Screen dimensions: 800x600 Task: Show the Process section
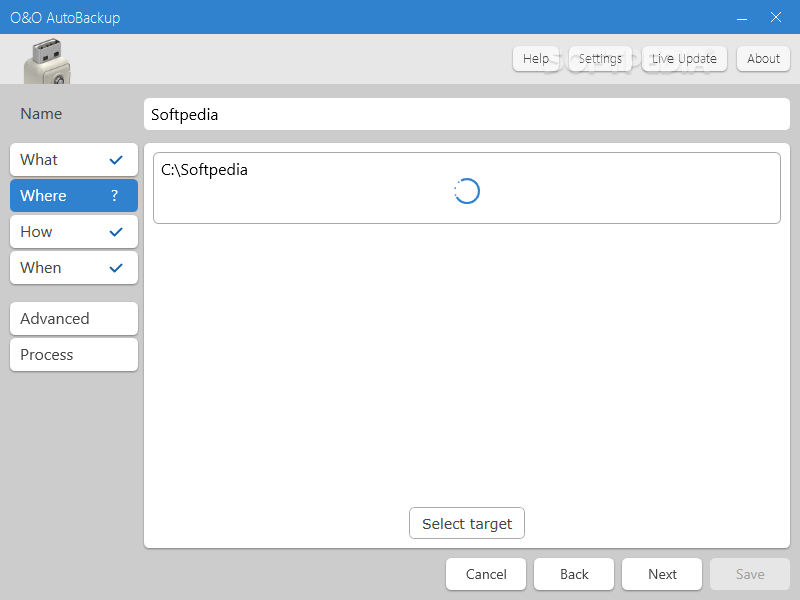[x=74, y=355]
